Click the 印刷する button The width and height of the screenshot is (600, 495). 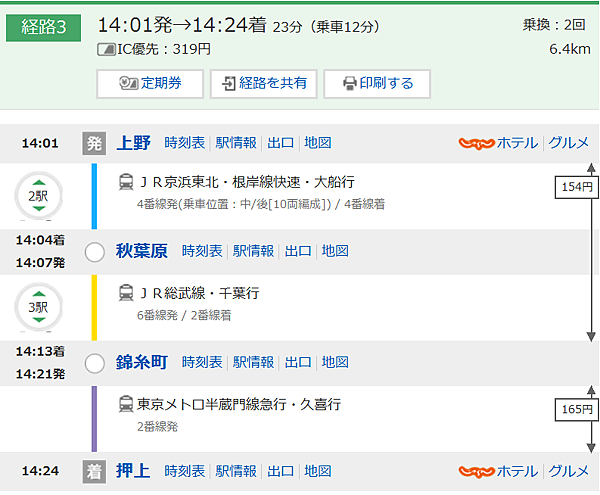[x=377, y=83]
